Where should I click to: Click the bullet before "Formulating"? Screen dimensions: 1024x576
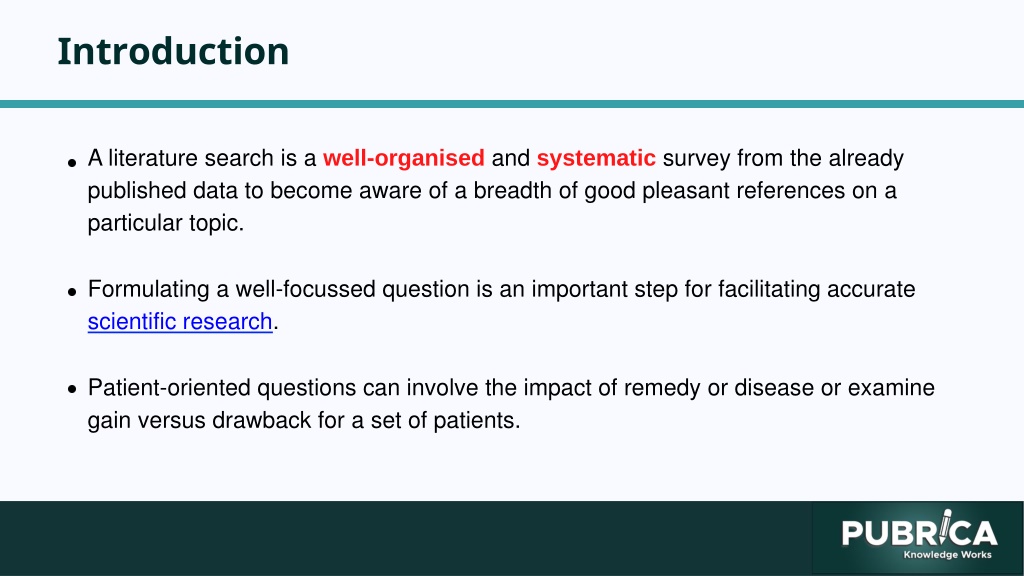pyautogui.click(x=72, y=292)
